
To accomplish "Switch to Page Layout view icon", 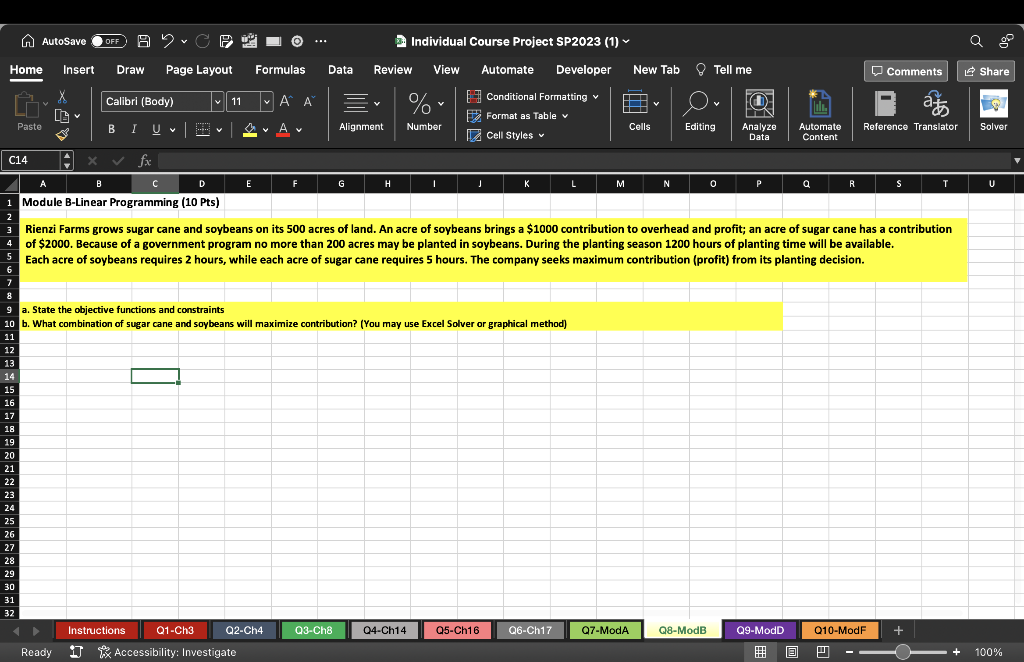I will click(x=792, y=652).
